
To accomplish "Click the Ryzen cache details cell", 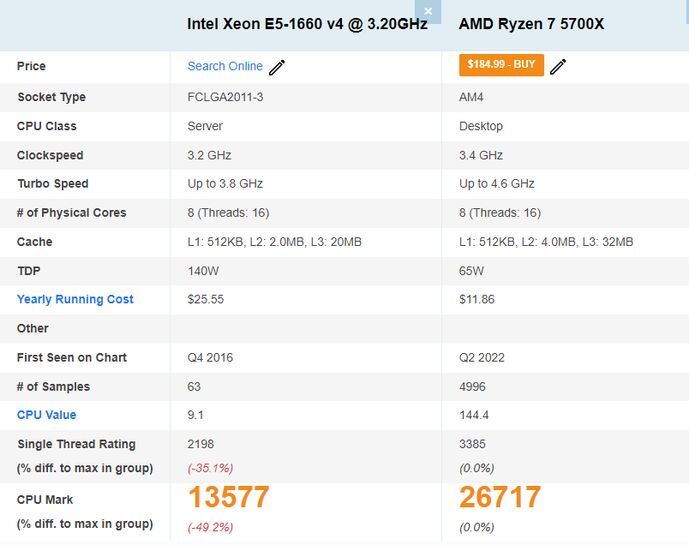I will (x=546, y=242).
